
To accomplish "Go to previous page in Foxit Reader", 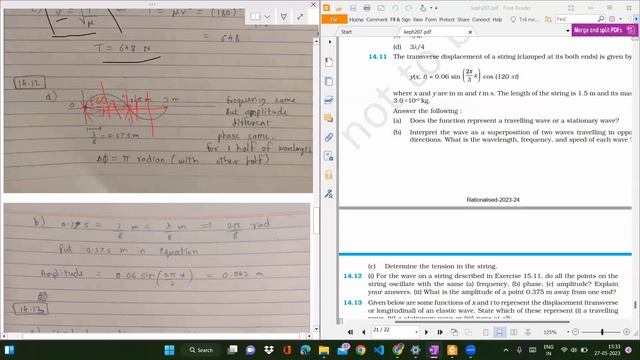I will 363,332.
